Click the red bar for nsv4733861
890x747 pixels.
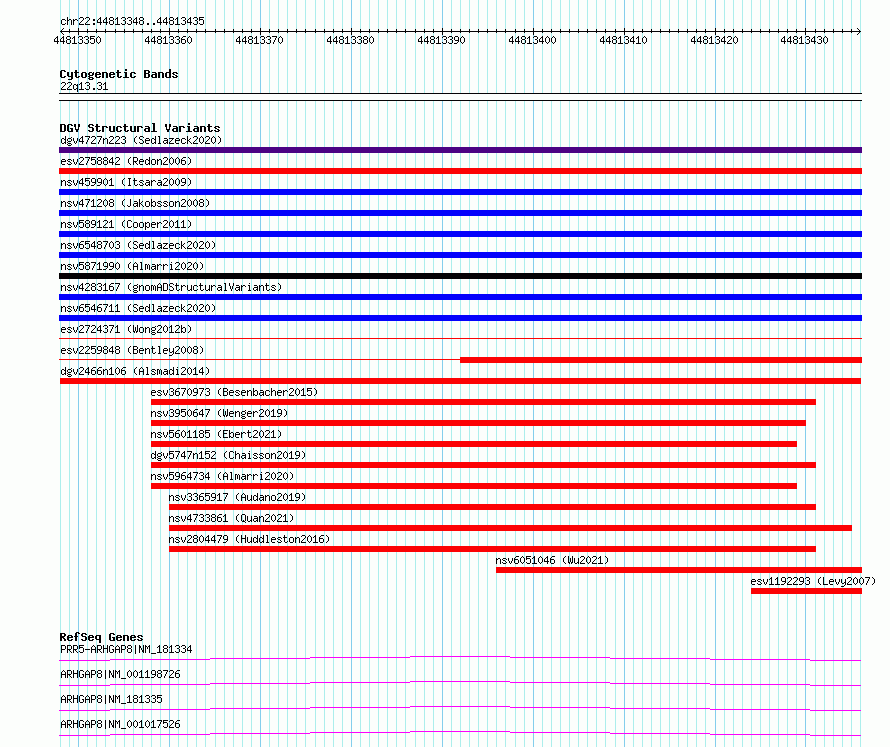[x=510, y=528]
